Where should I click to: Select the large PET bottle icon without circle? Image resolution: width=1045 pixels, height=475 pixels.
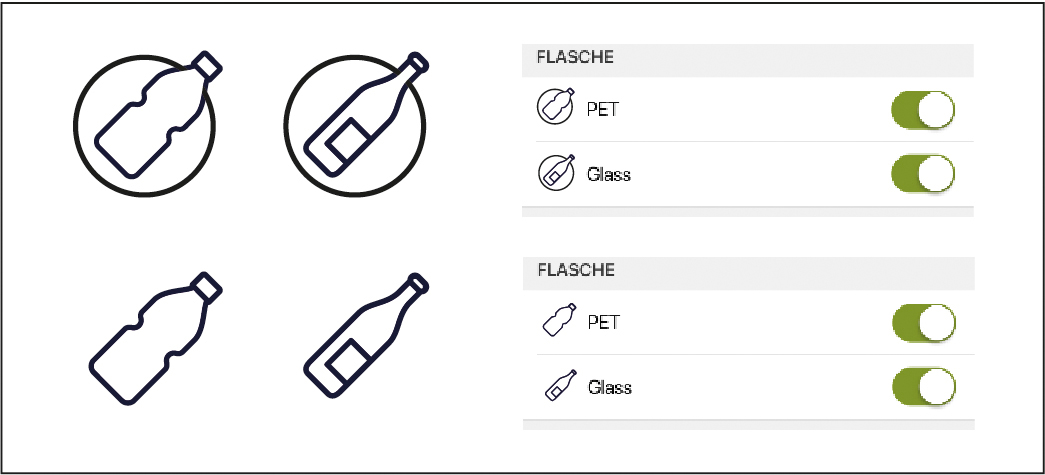click(x=155, y=338)
